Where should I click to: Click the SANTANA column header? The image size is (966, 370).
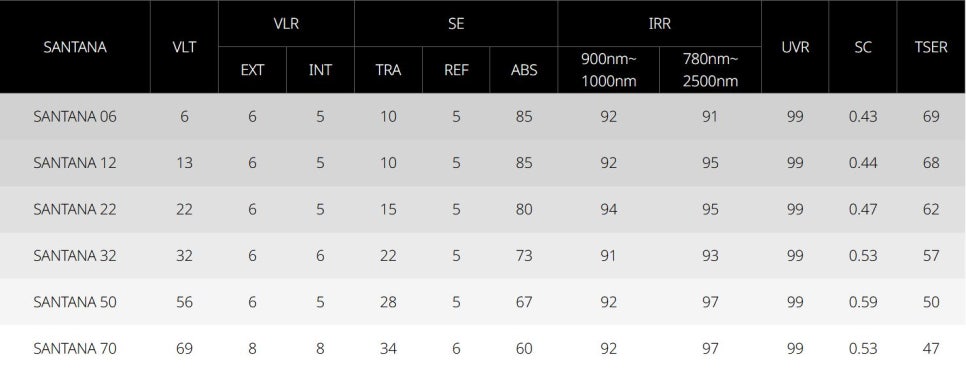tap(75, 47)
